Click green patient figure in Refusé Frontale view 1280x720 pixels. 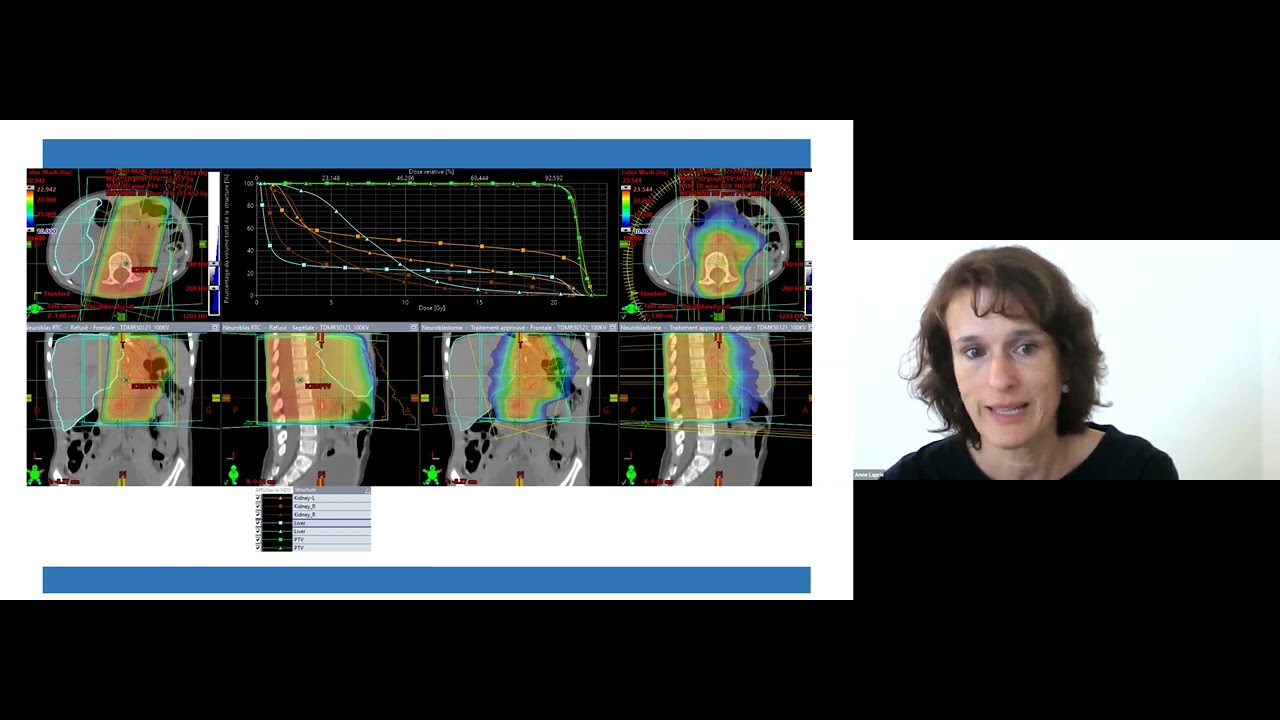[x=35, y=474]
